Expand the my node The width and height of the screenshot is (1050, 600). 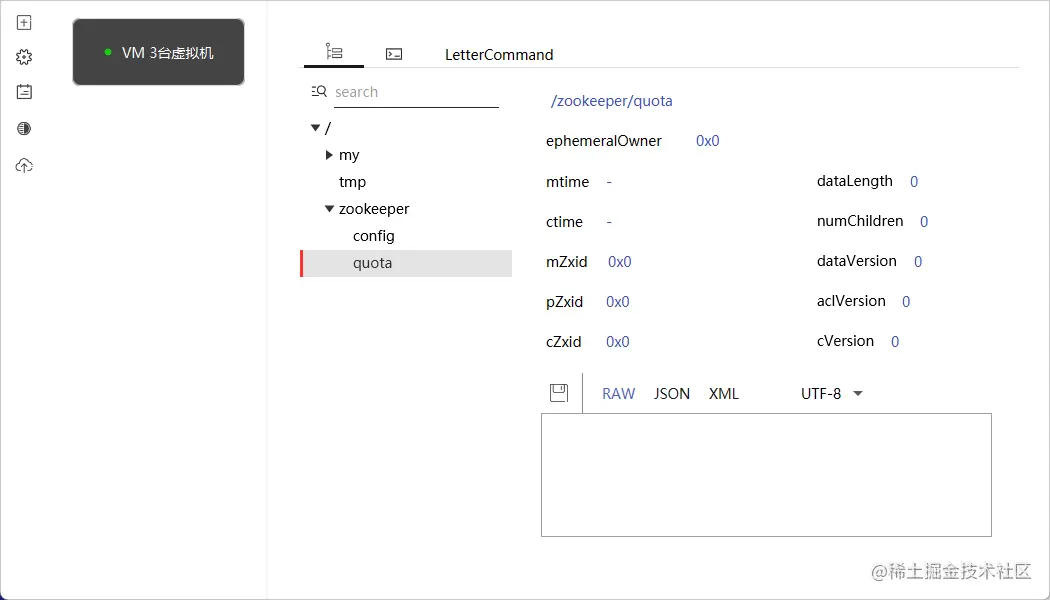(x=329, y=155)
